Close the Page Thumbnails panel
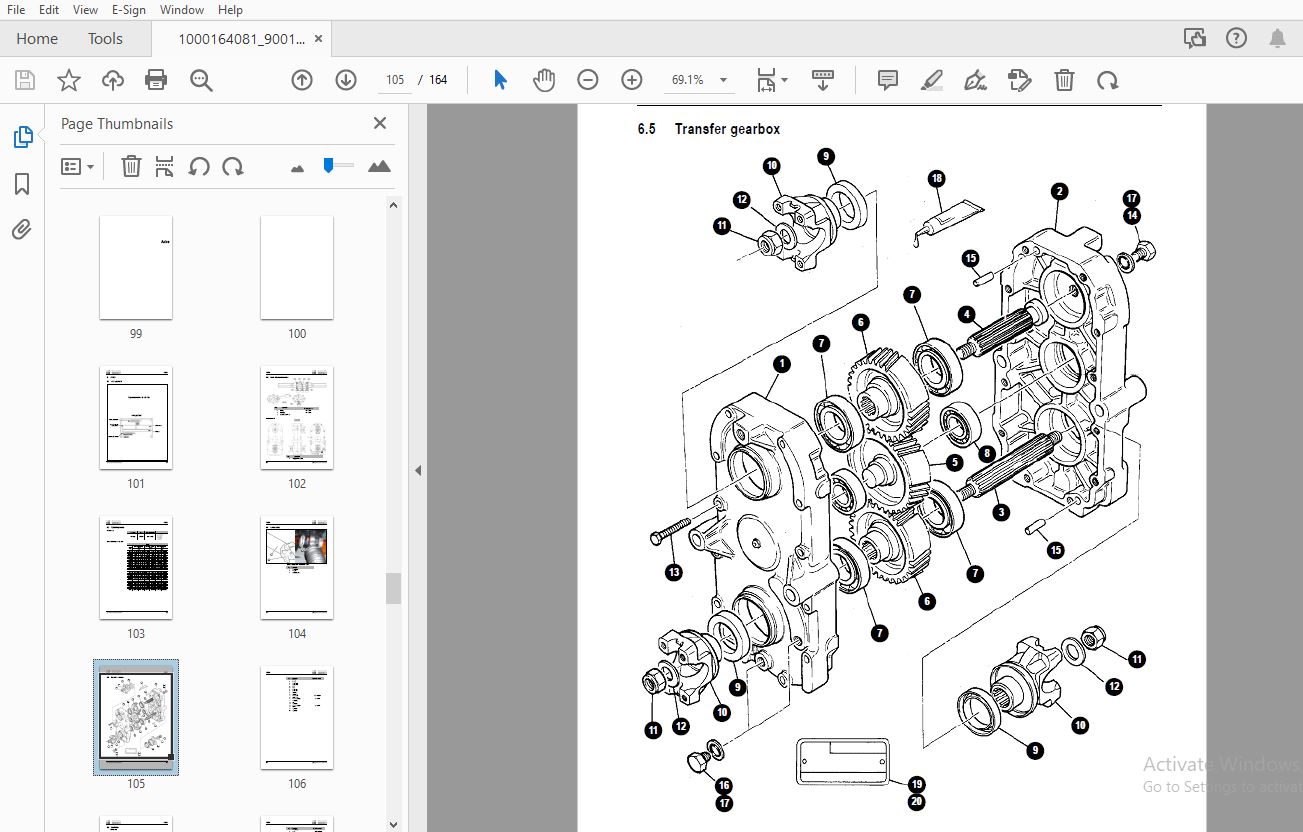 [380, 123]
